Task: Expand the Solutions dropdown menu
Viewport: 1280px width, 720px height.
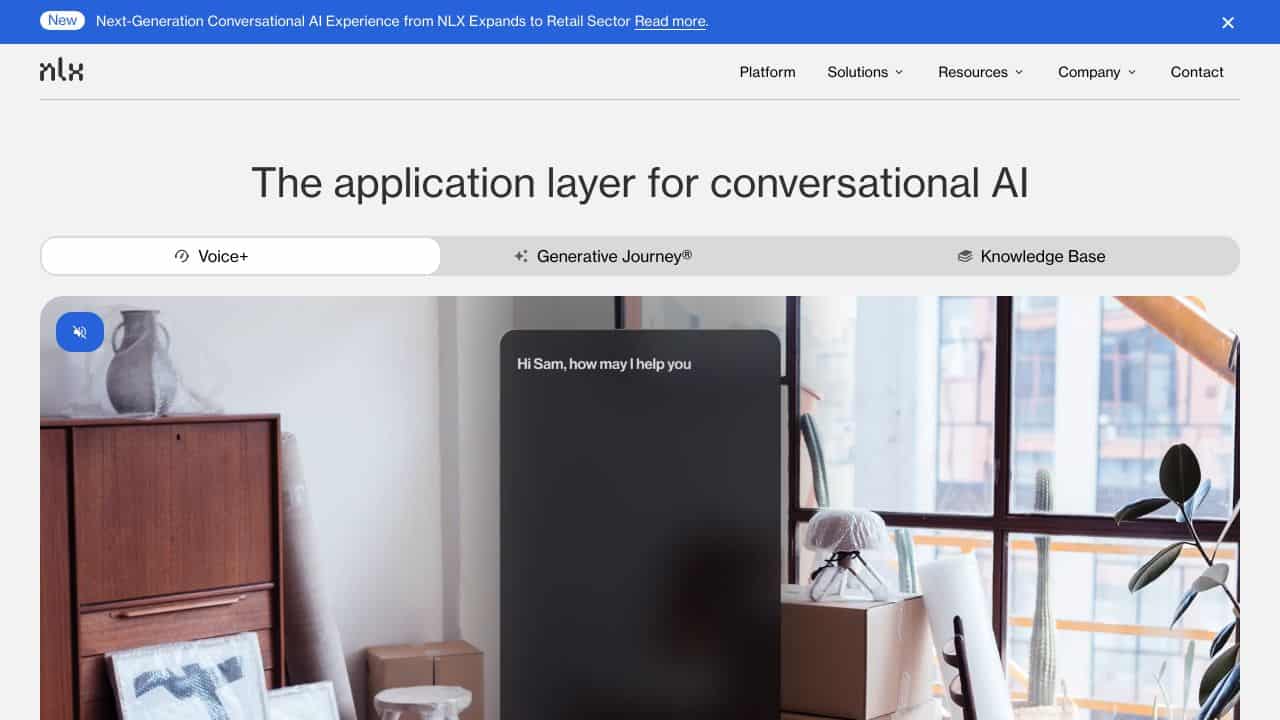Action: pos(865,72)
